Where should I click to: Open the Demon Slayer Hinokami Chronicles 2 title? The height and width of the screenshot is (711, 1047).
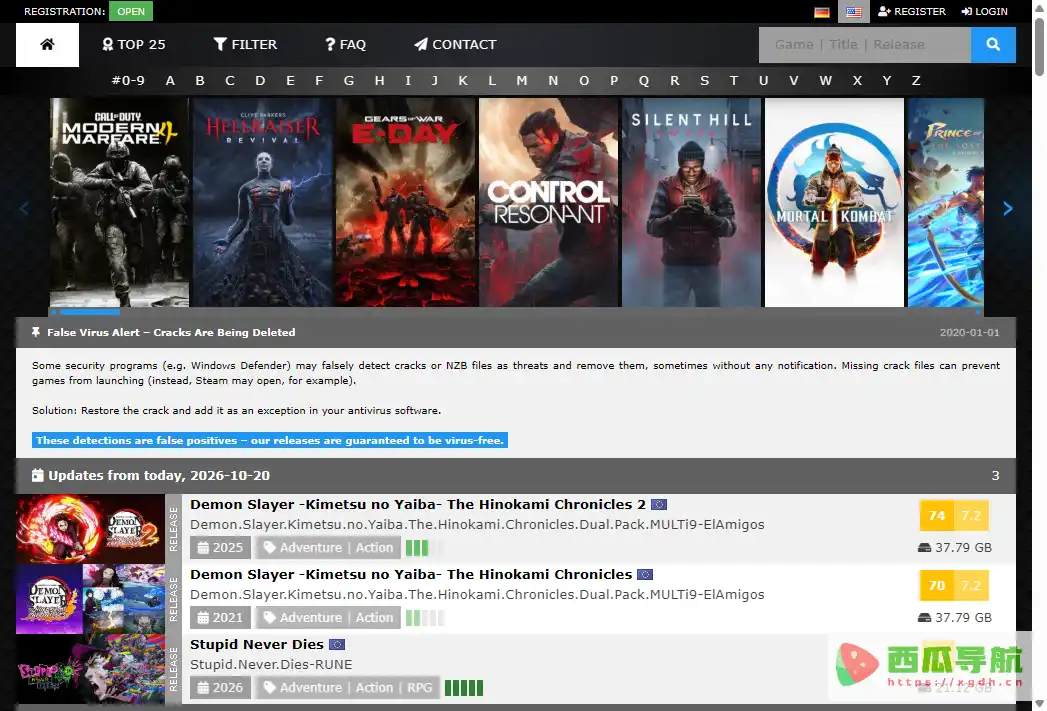(x=418, y=505)
